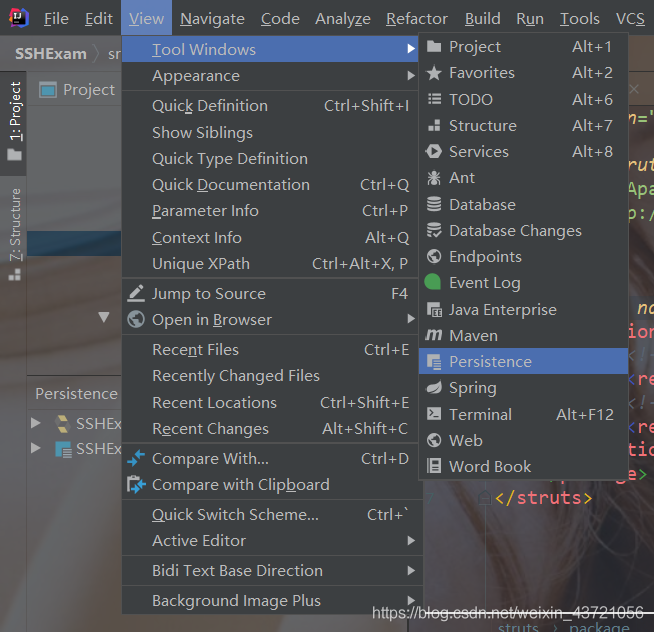Select Context Info entry
The image size is (654, 632).
click(270, 237)
